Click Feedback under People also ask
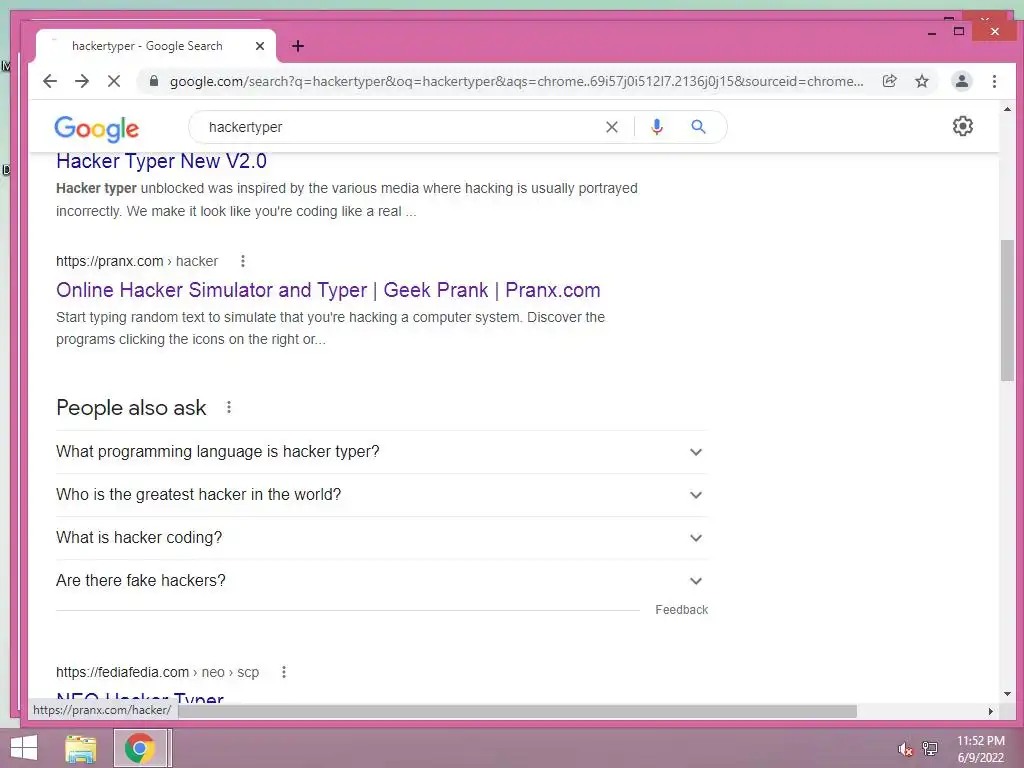The image size is (1024, 768). pos(681,610)
